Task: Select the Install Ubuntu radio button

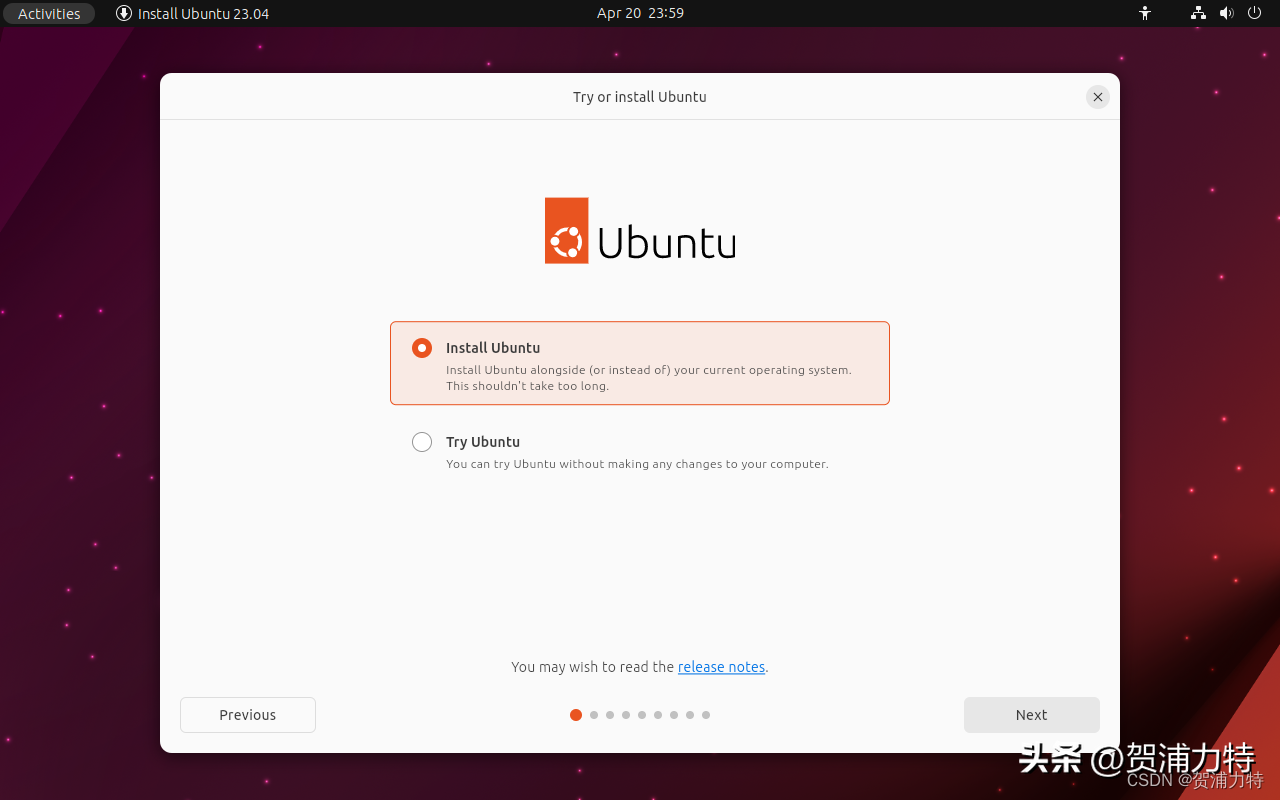Action: tap(422, 348)
